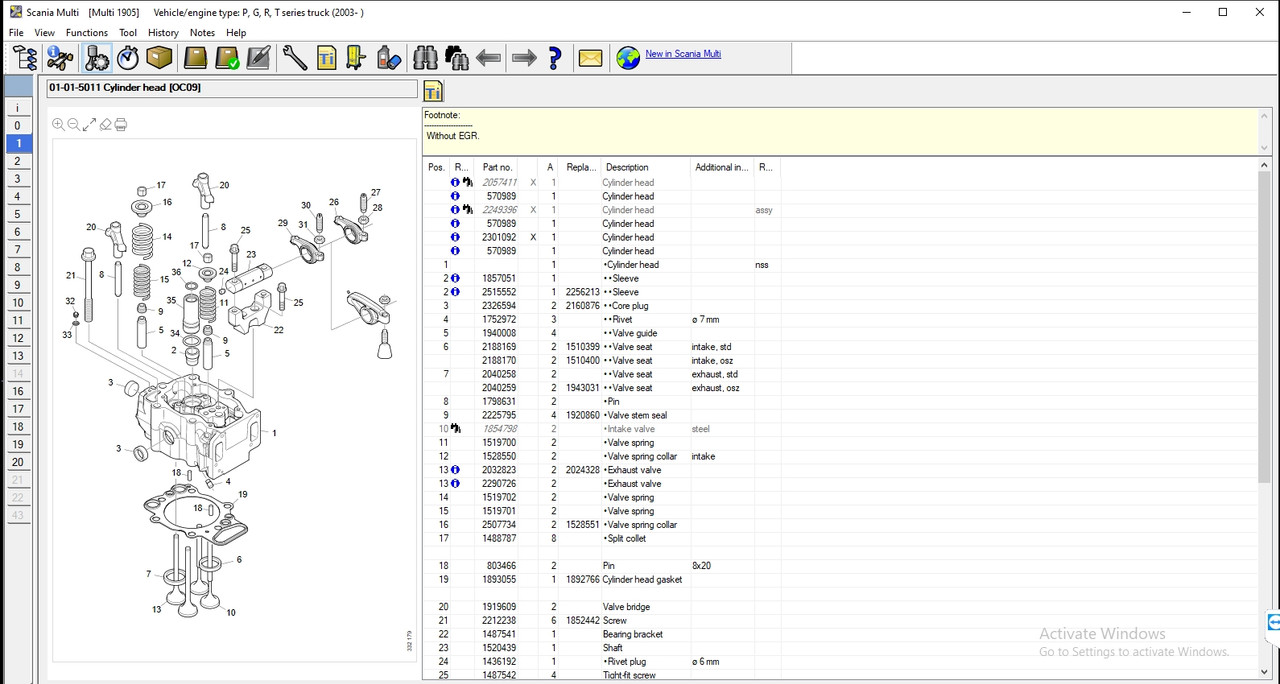
Task: Click the vehicle information wrench icon
Action: (60, 58)
